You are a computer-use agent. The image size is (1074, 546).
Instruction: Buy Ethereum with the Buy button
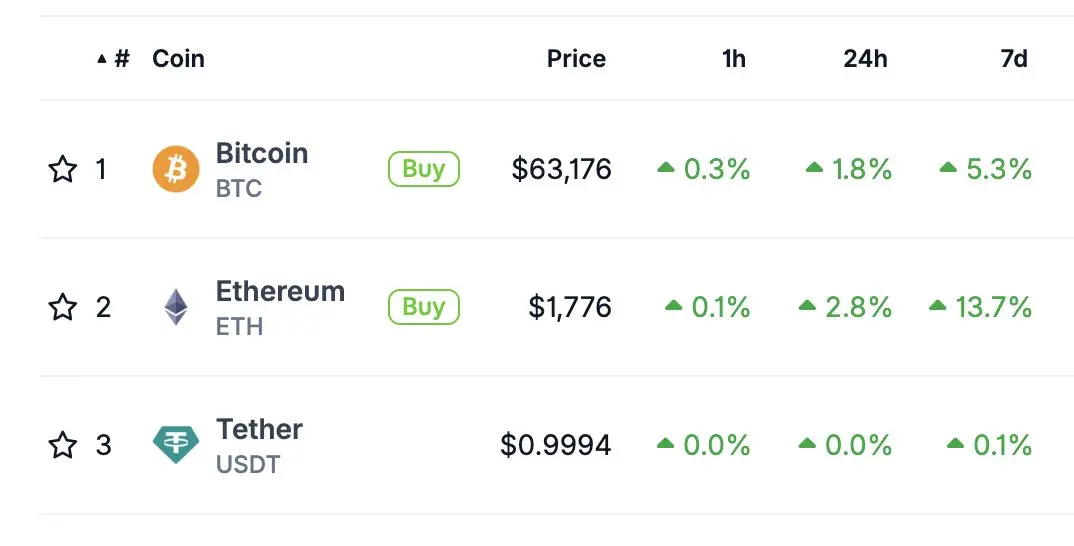[424, 307]
